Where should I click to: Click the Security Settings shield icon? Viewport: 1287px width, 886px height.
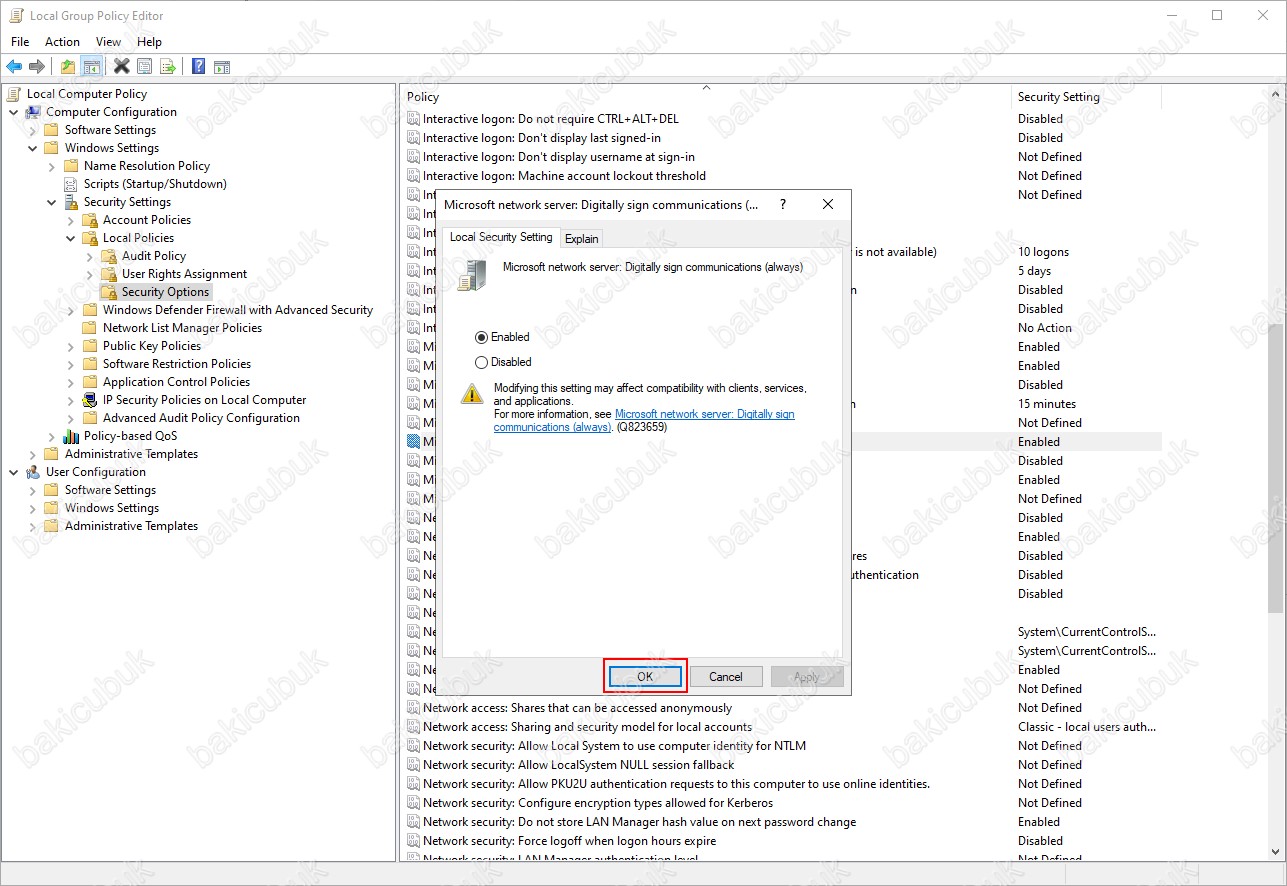(71, 202)
